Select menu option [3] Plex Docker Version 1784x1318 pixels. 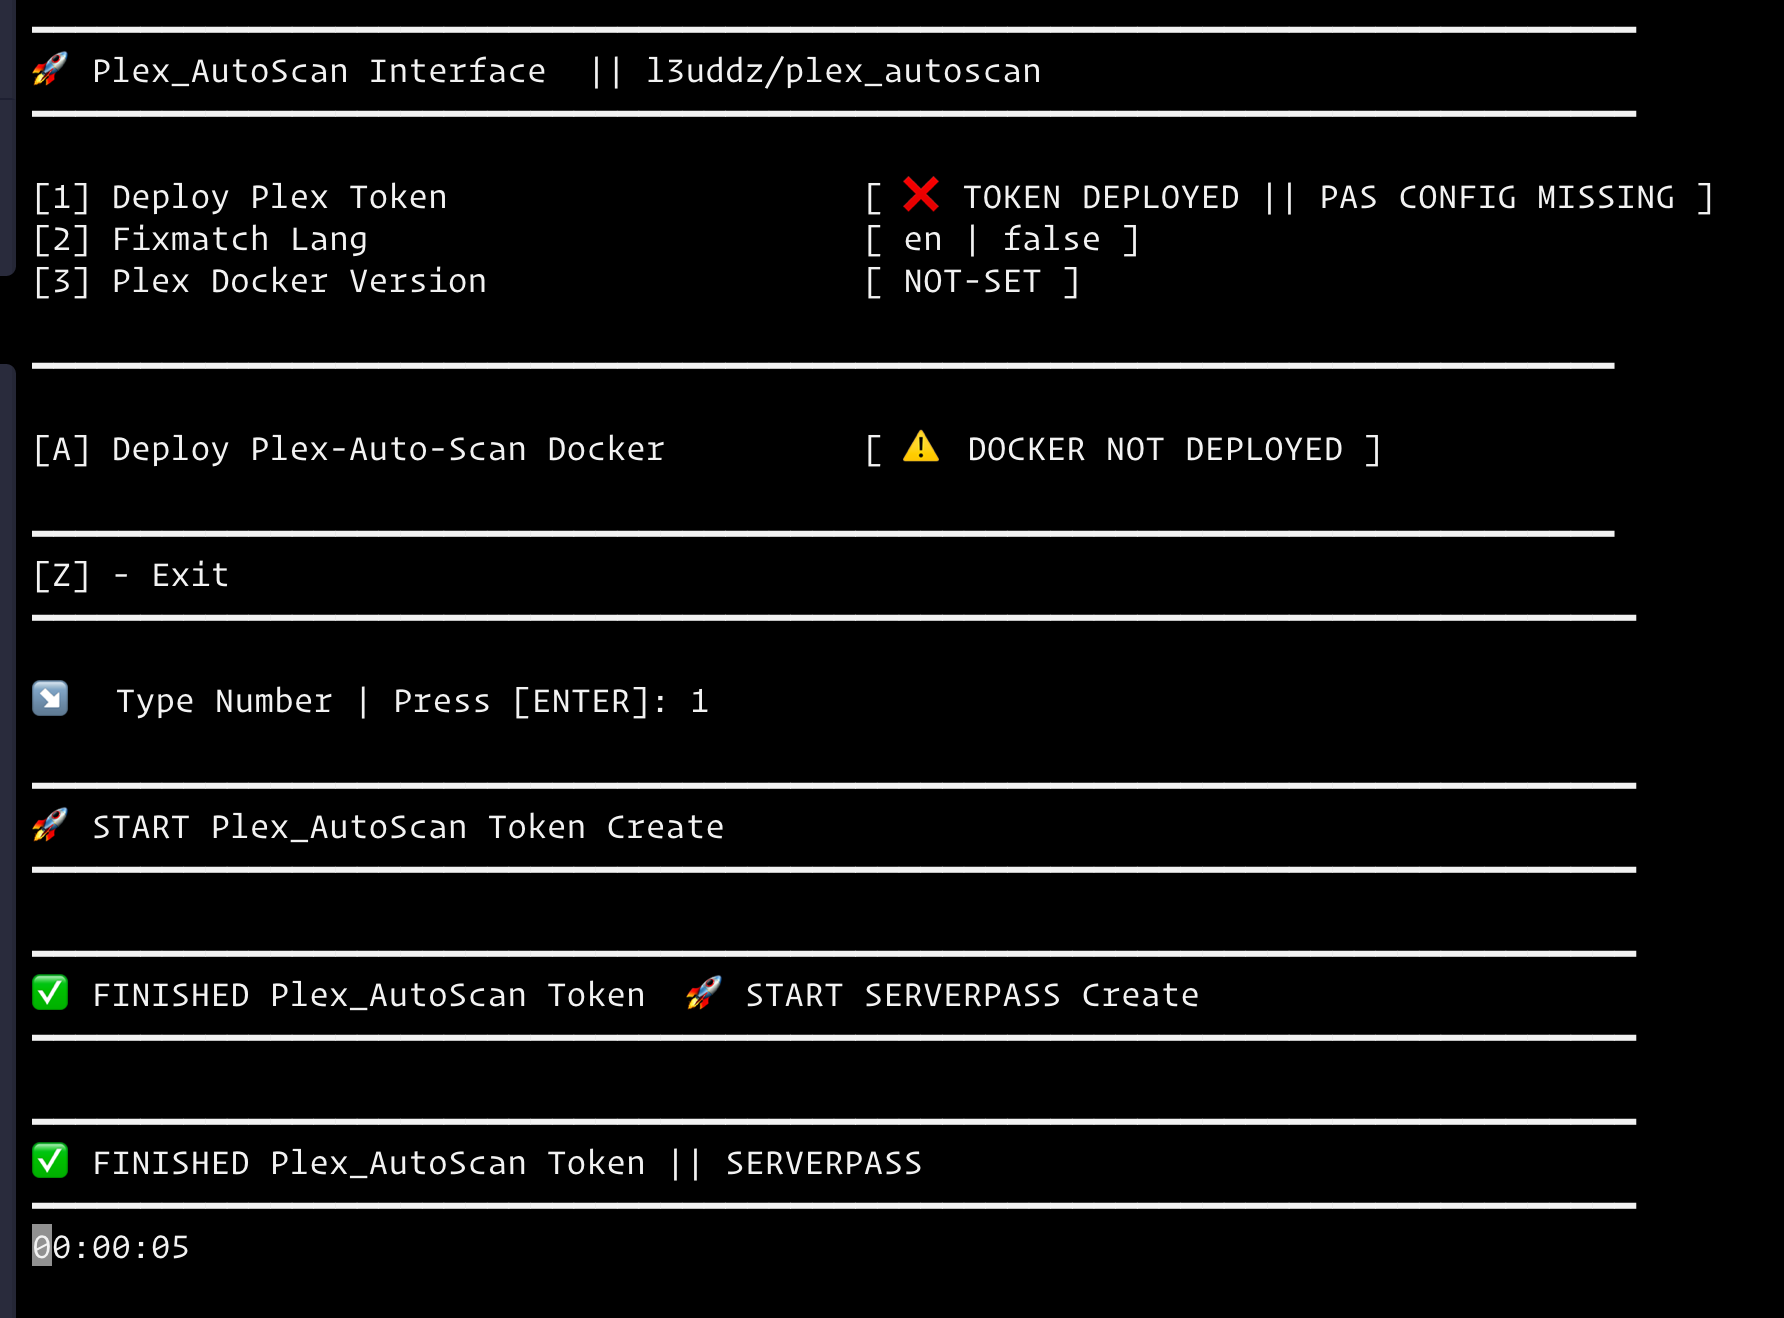point(260,281)
